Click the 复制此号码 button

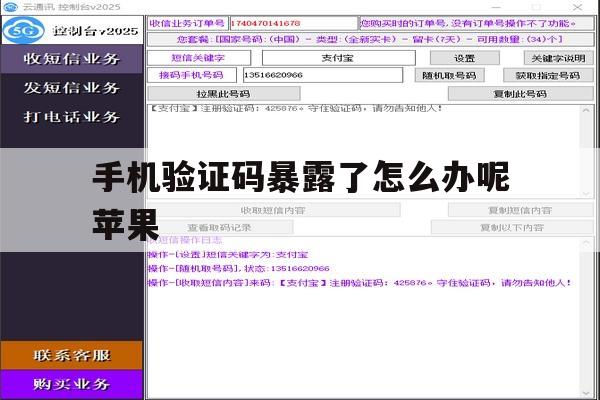click(520, 94)
